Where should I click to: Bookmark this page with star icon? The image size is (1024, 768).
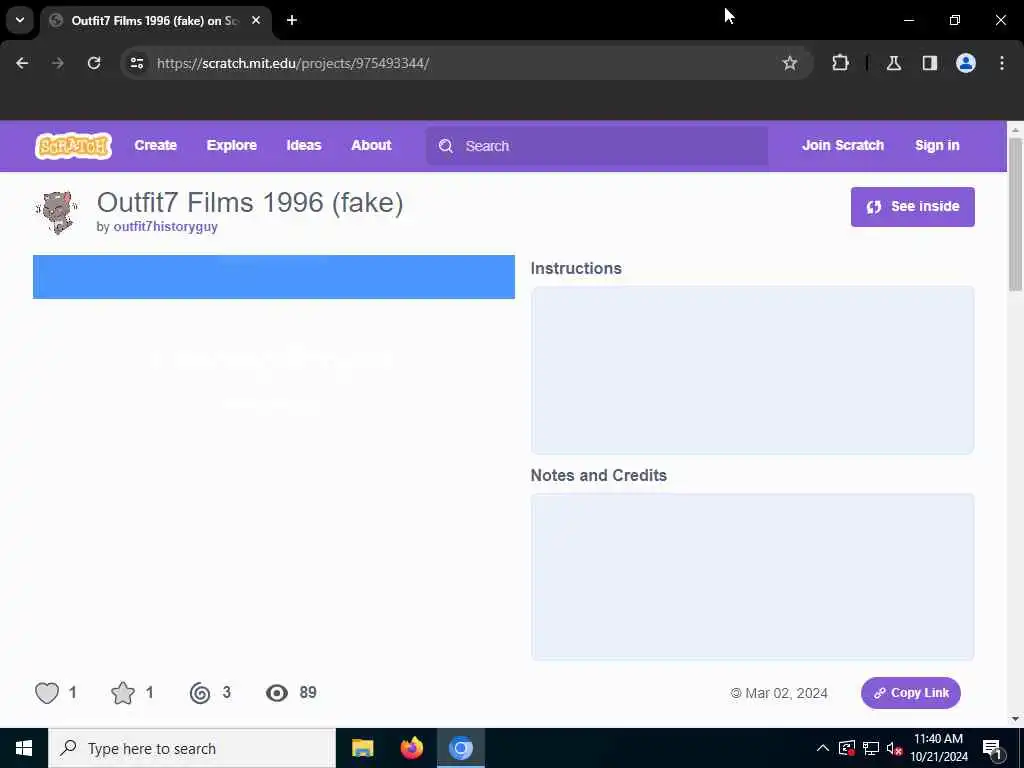tap(790, 63)
